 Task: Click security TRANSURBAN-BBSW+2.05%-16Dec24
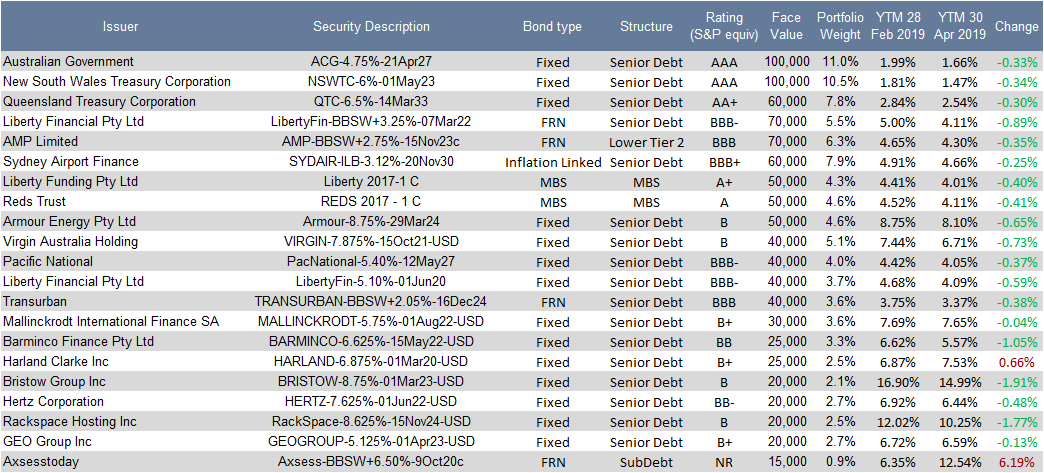tap(372, 302)
